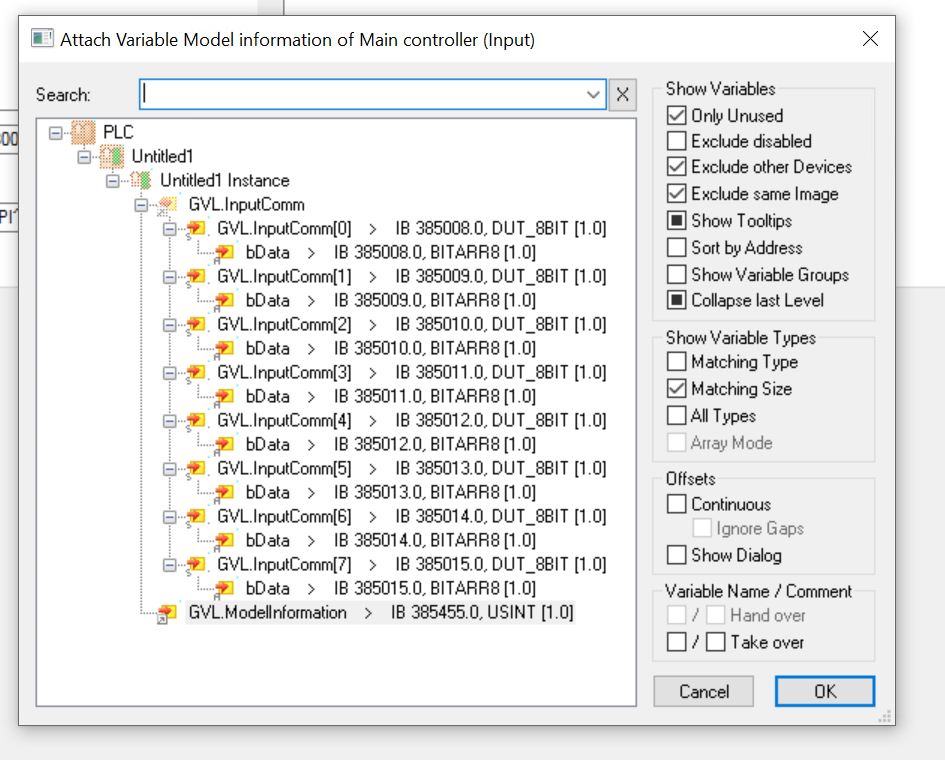Click the bData icon at IB 385013.0

pyautogui.click(x=224, y=492)
